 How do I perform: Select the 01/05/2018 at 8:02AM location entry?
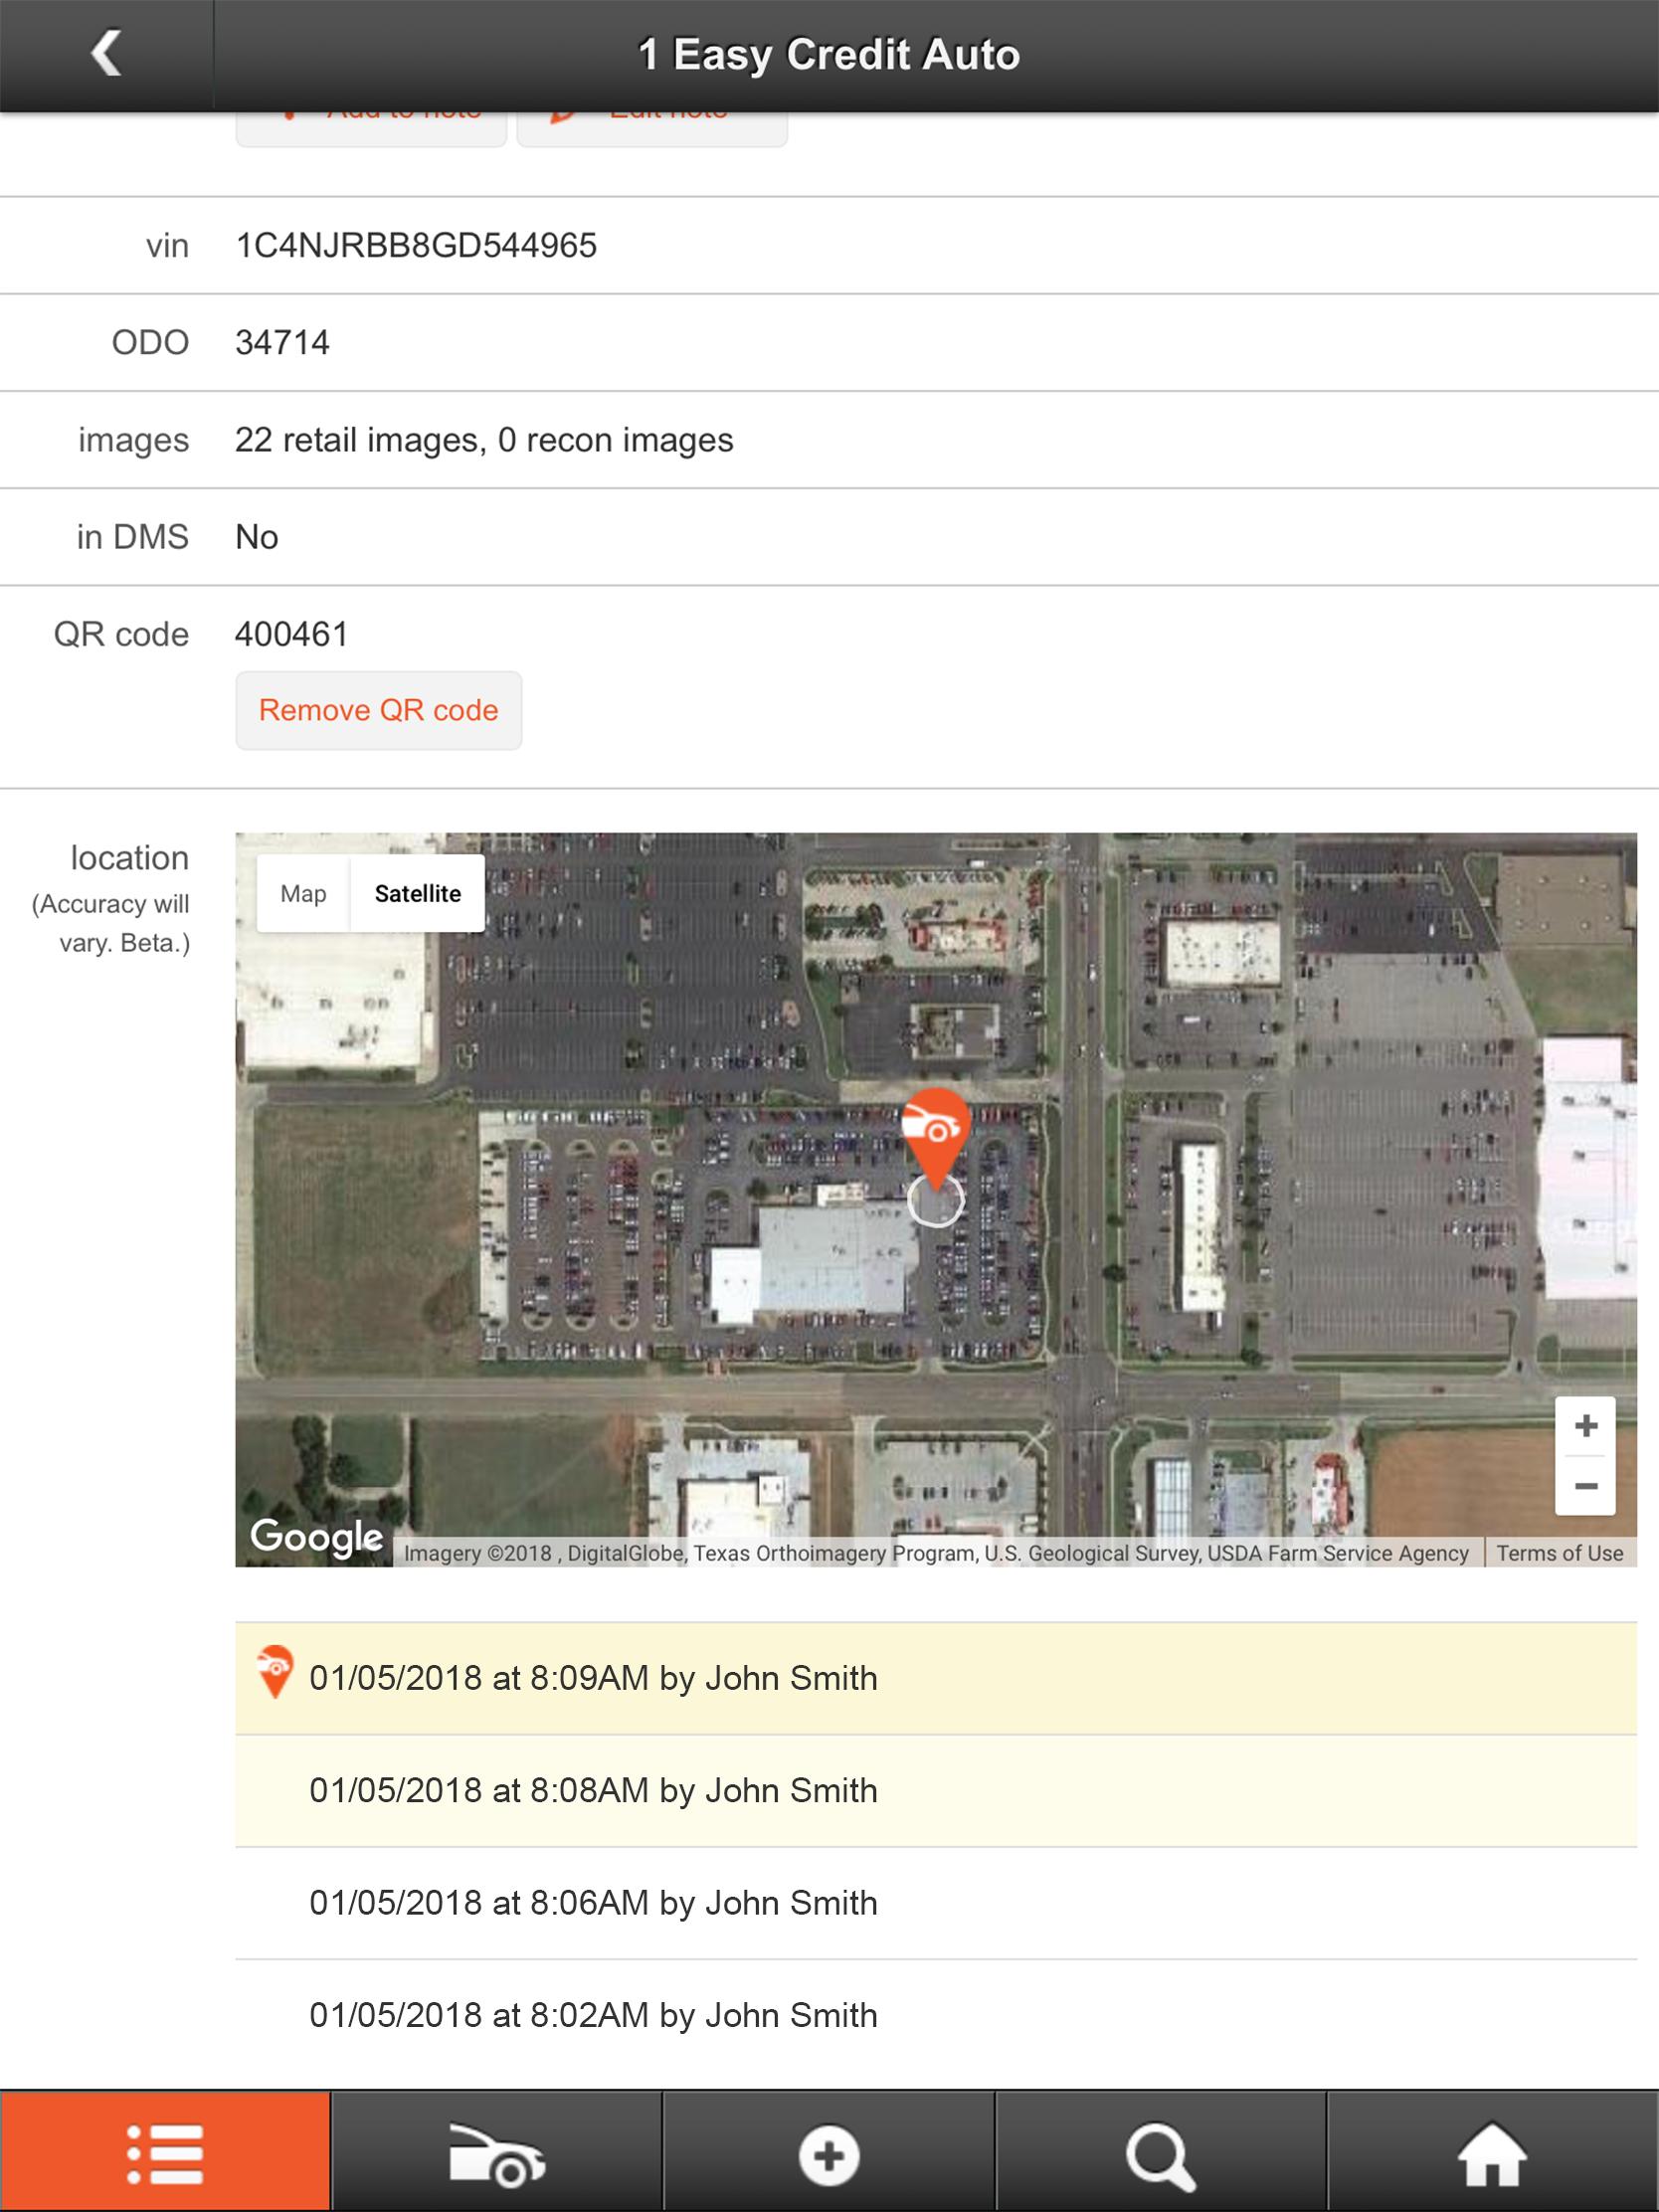[x=936, y=2015]
